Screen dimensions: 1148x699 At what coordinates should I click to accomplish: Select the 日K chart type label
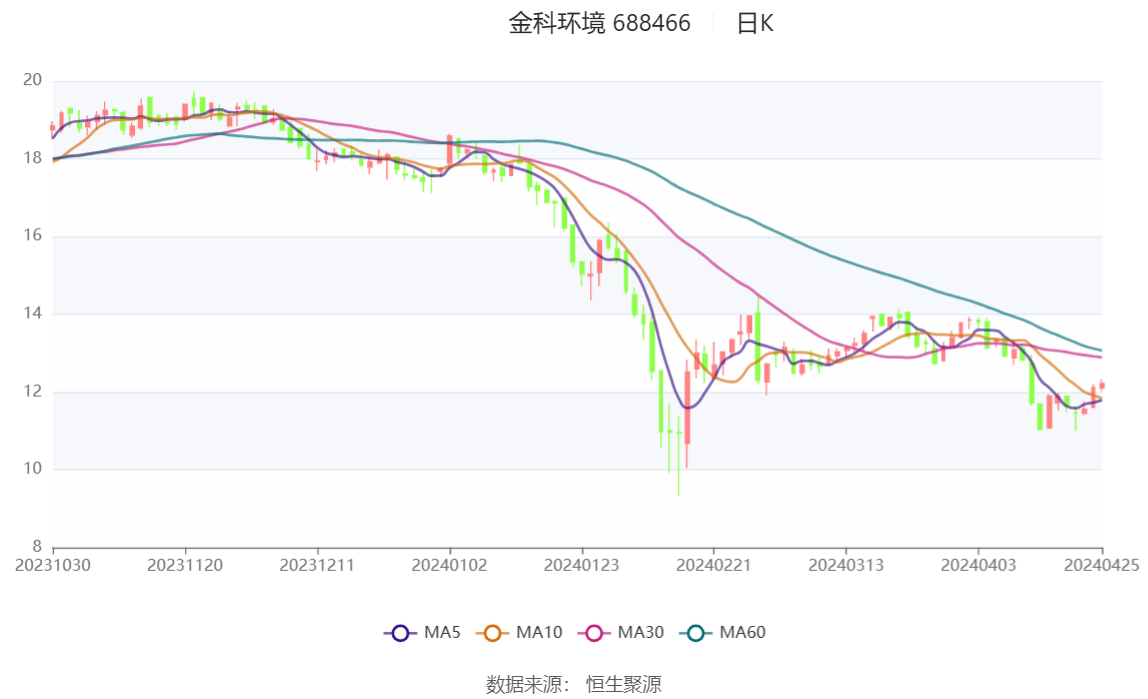point(755,23)
